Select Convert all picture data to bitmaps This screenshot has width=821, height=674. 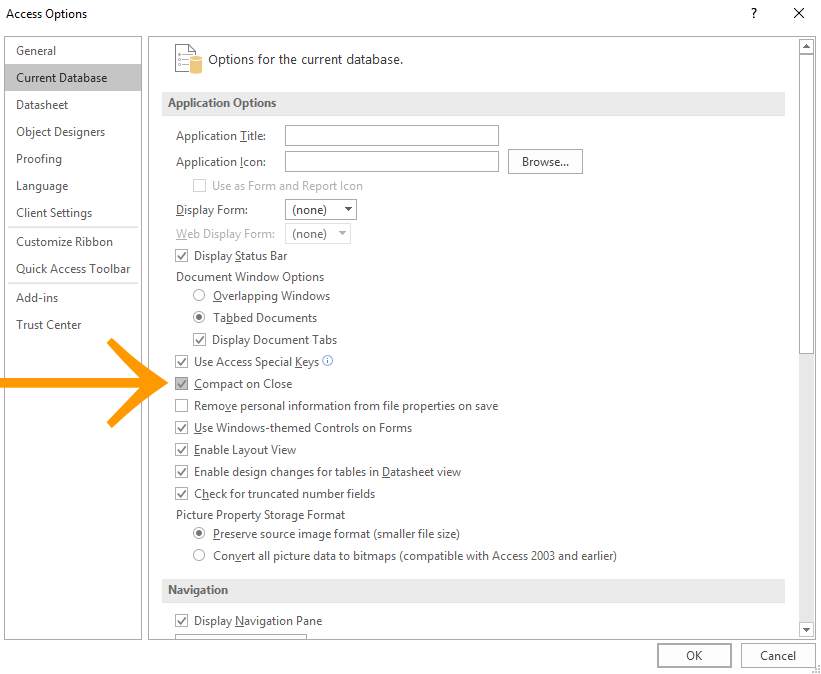point(199,554)
